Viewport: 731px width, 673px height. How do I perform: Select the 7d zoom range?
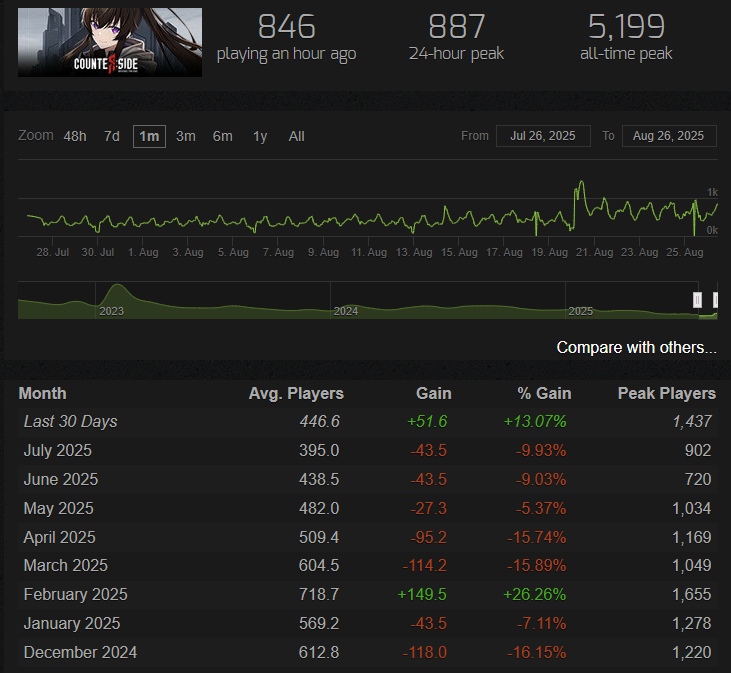112,137
